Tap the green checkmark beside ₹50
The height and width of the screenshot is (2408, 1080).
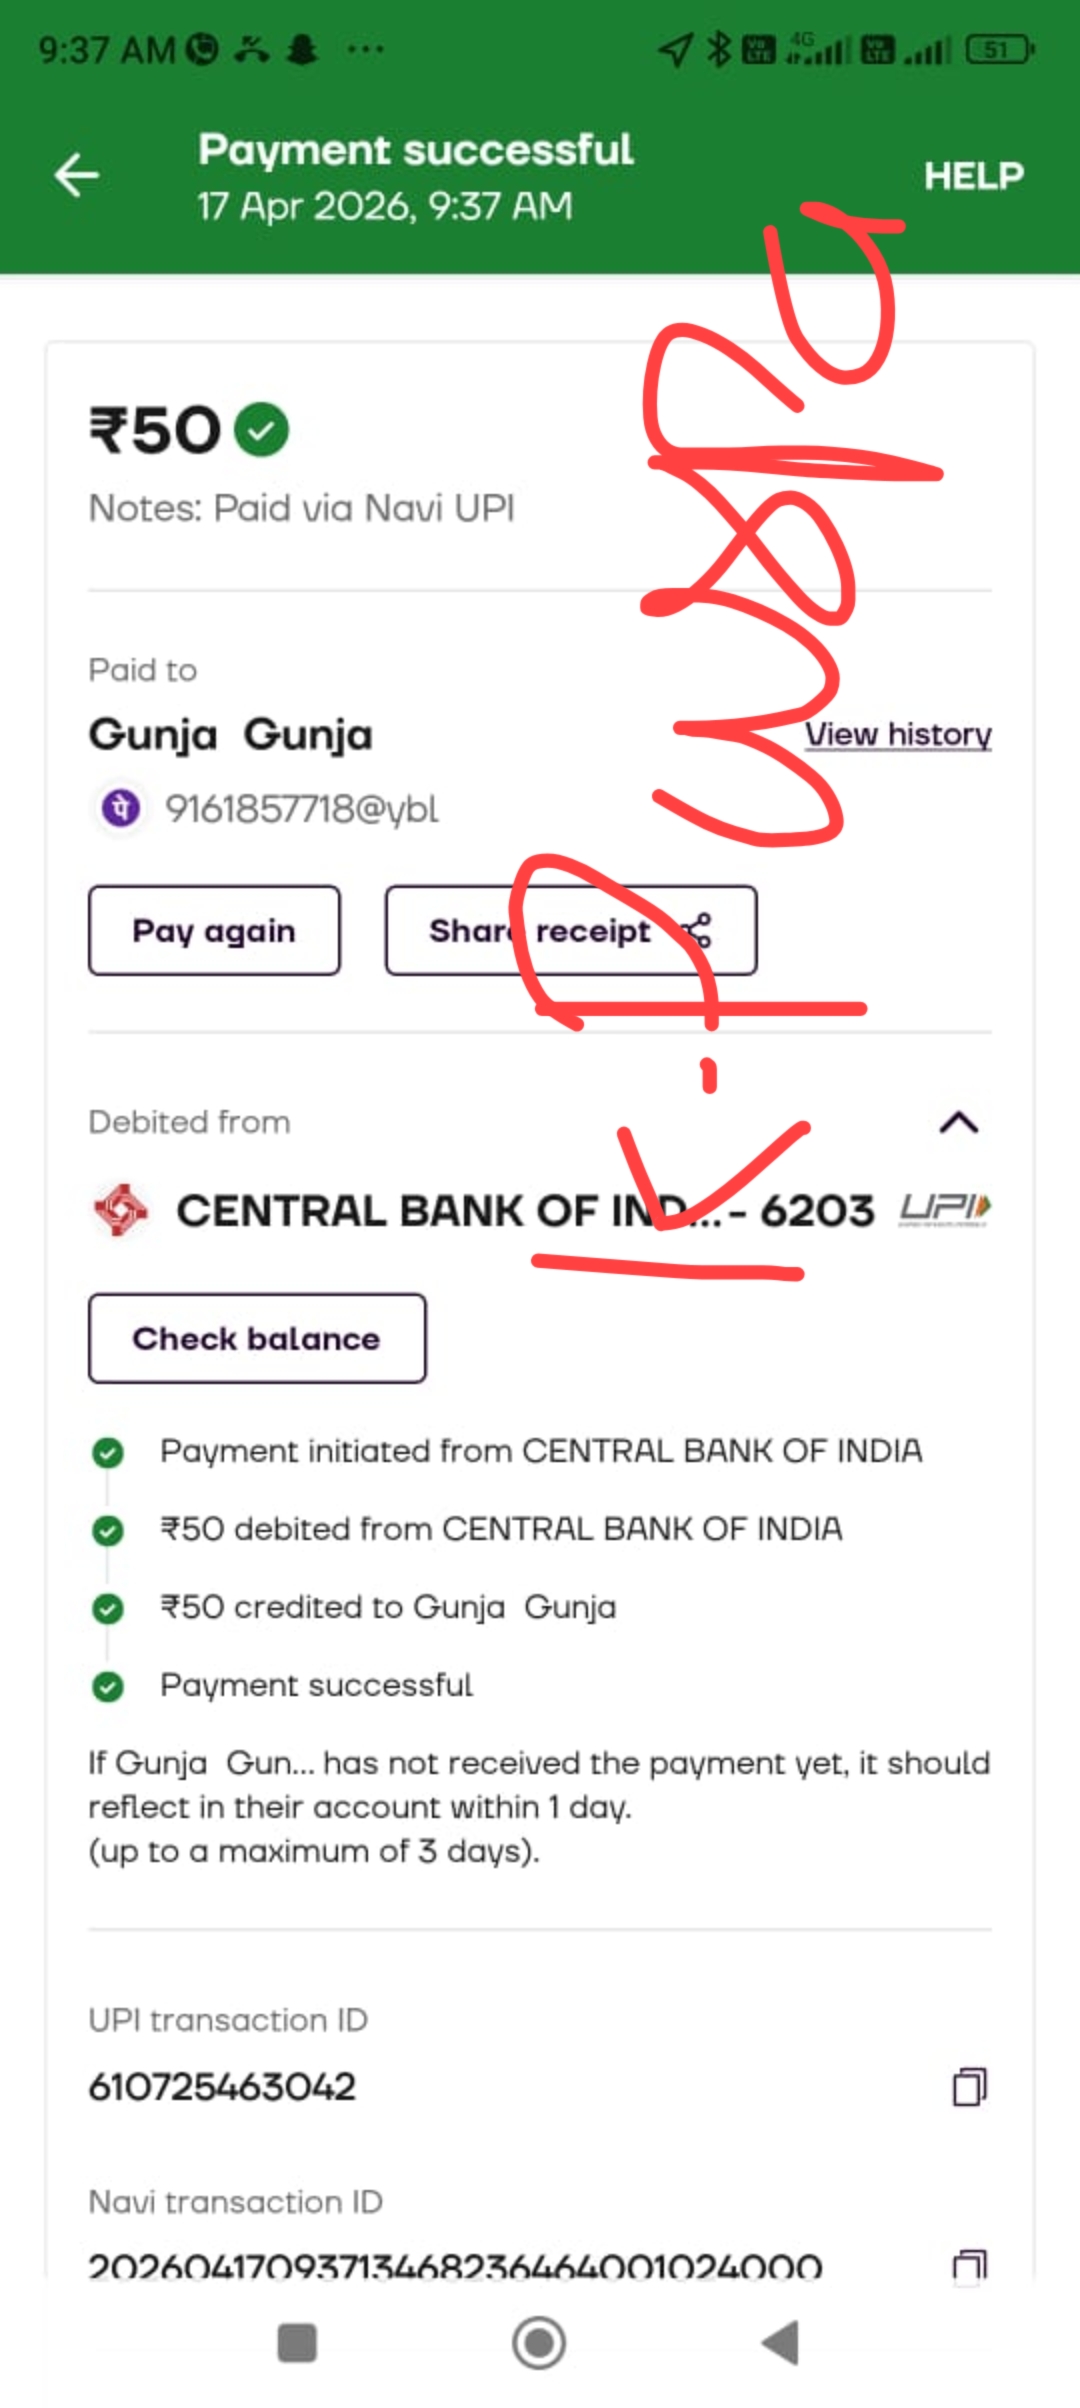[261, 430]
